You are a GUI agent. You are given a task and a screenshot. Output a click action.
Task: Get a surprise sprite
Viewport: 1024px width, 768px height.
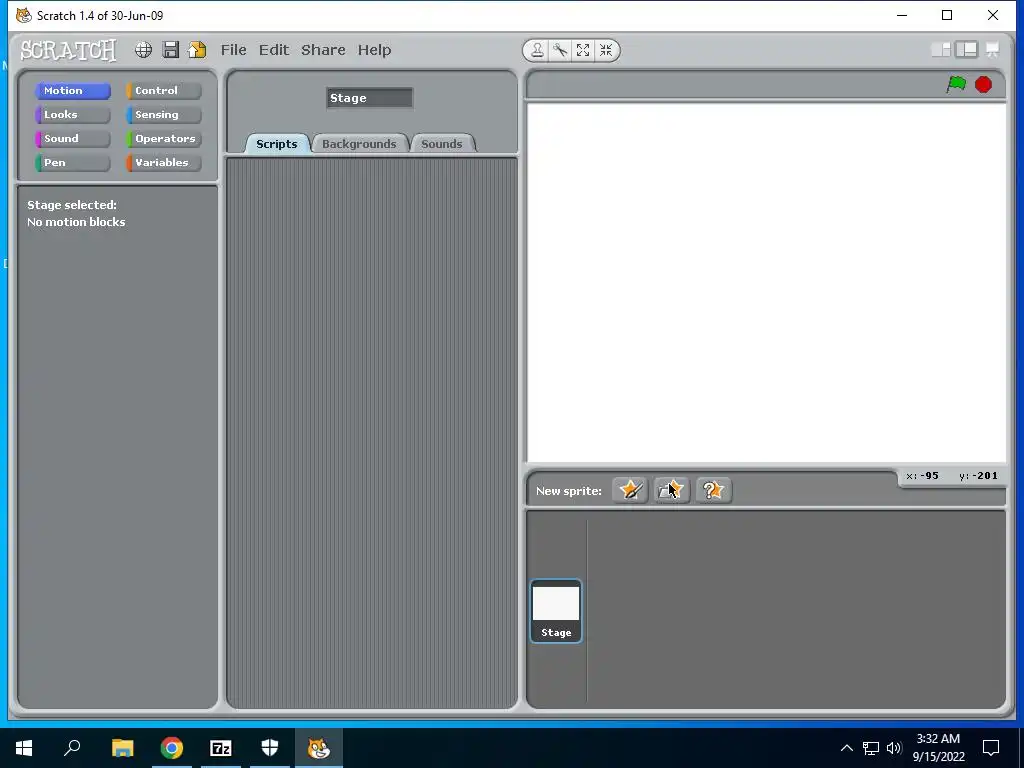713,490
